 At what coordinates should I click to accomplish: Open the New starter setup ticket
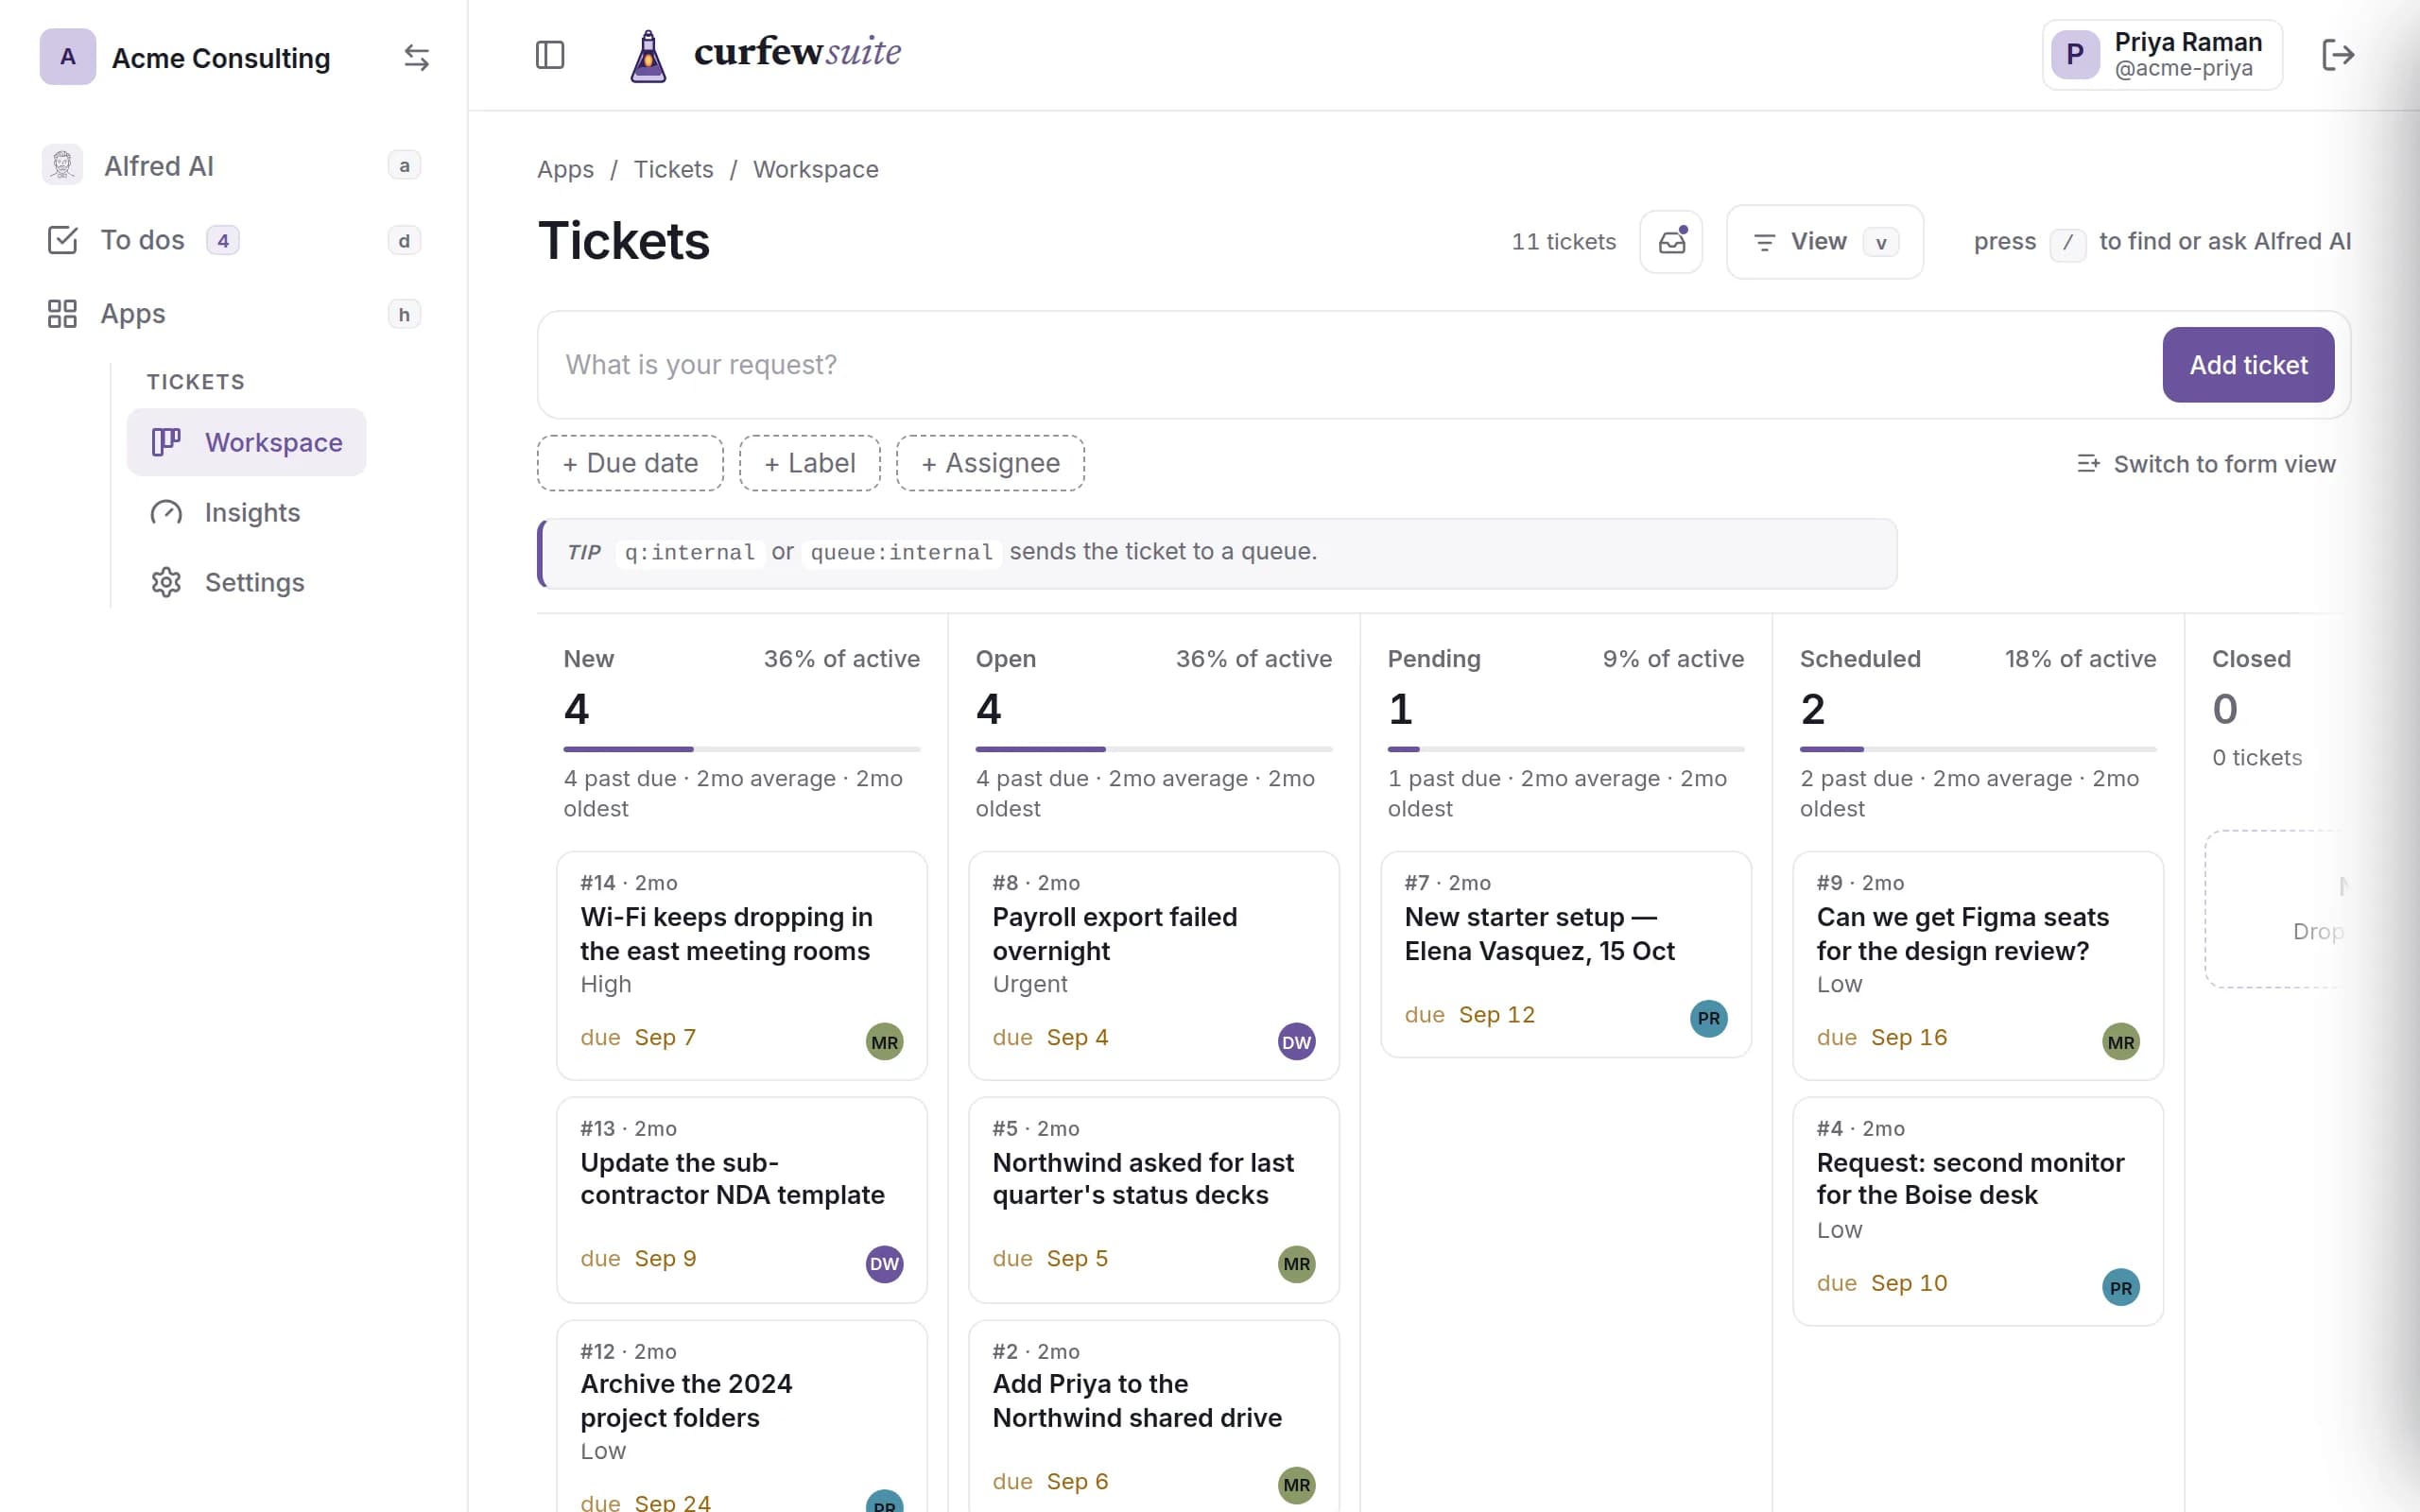1566,954
